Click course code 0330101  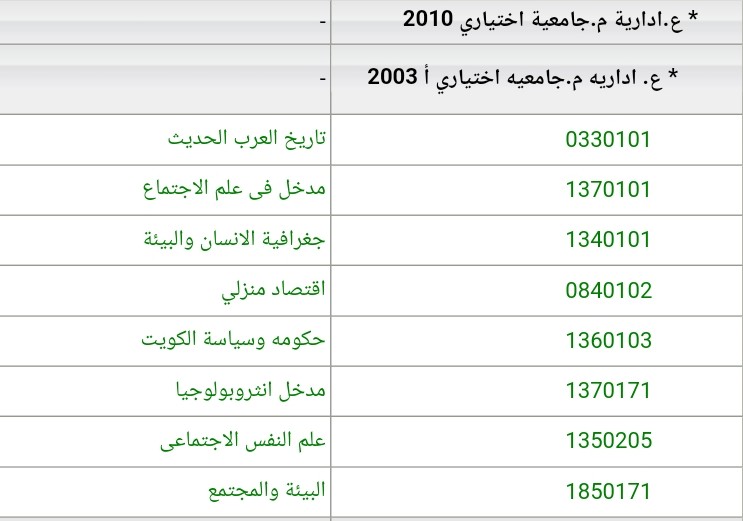(608, 139)
